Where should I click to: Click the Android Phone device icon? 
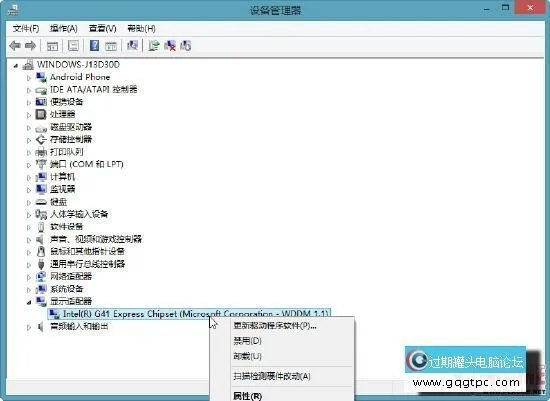coord(41,77)
